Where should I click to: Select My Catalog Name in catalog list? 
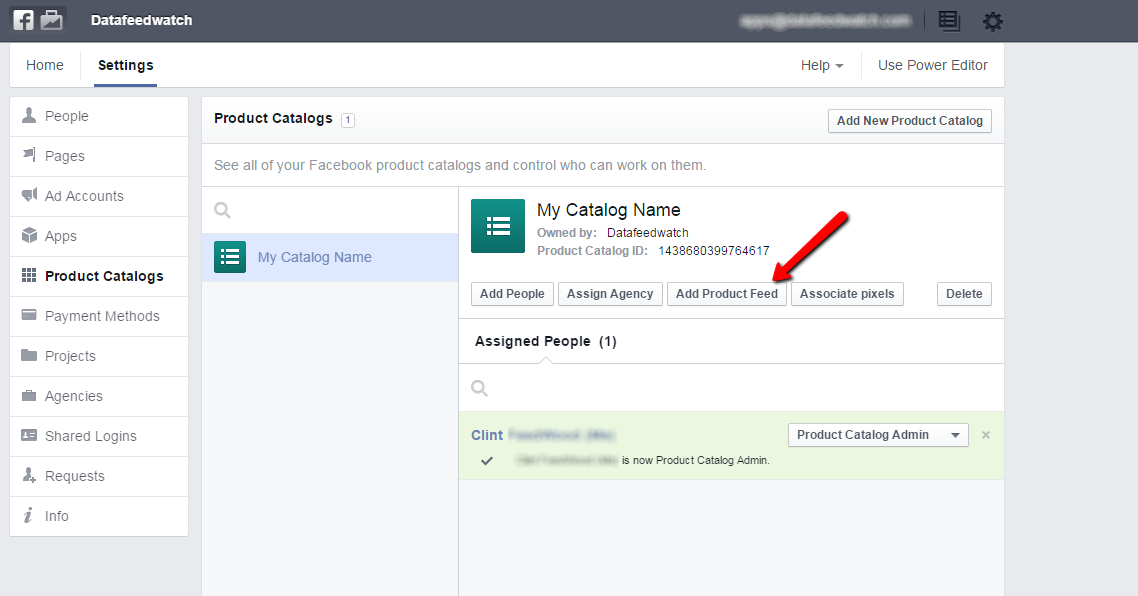330,257
